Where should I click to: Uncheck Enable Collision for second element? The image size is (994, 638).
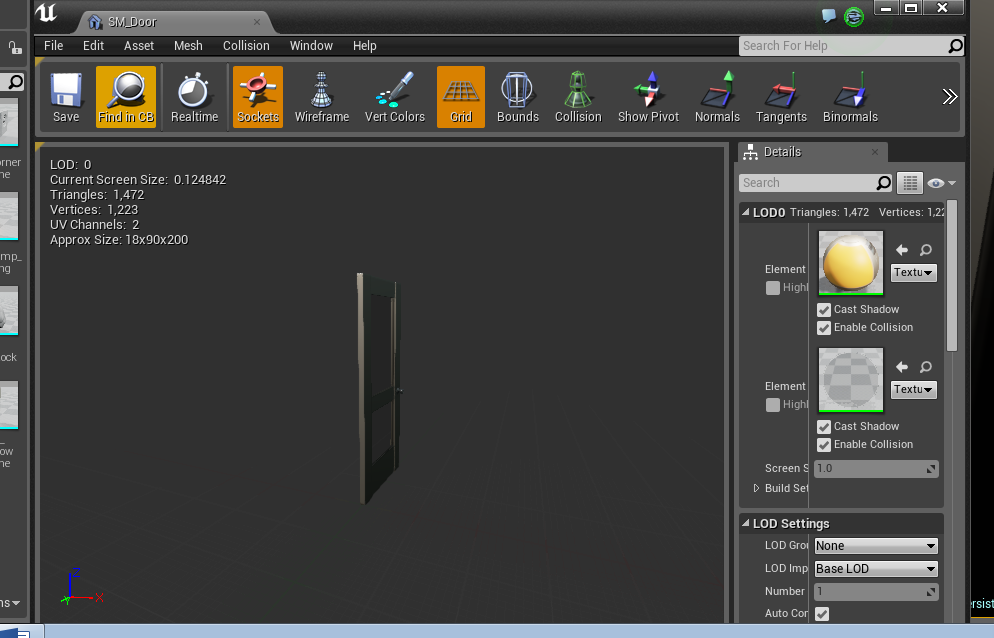coord(823,444)
